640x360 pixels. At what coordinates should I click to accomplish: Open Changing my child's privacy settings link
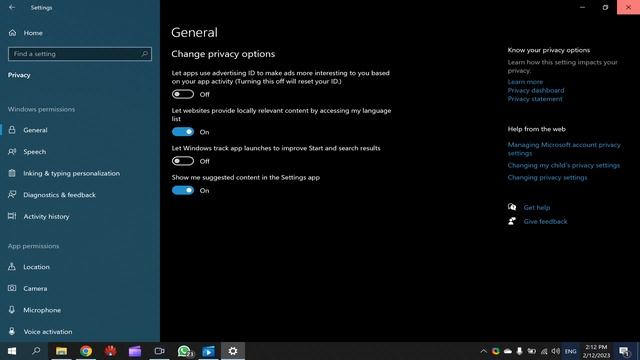pos(563,165)
